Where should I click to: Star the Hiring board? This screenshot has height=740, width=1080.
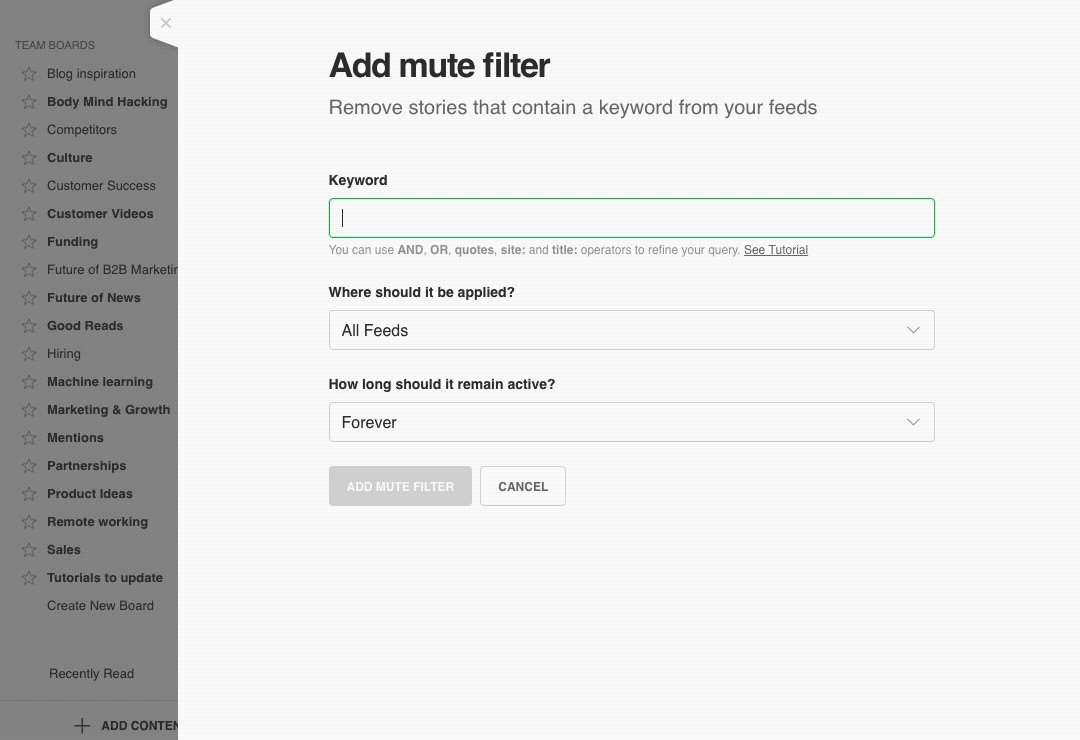(29, 354)
